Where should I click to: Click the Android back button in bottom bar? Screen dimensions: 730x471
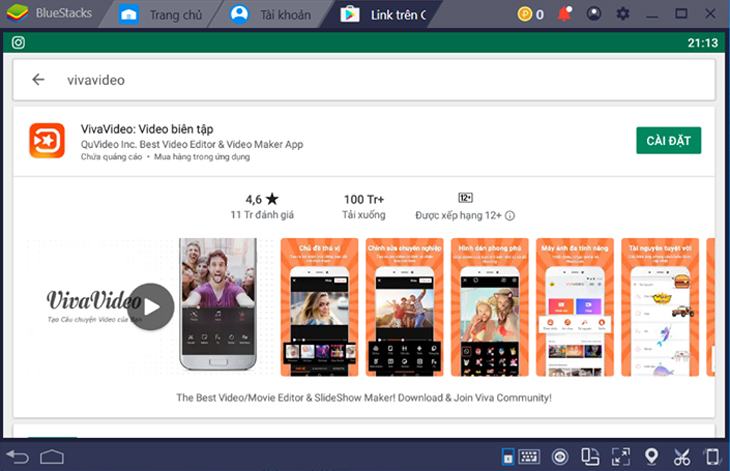(18, 457)
